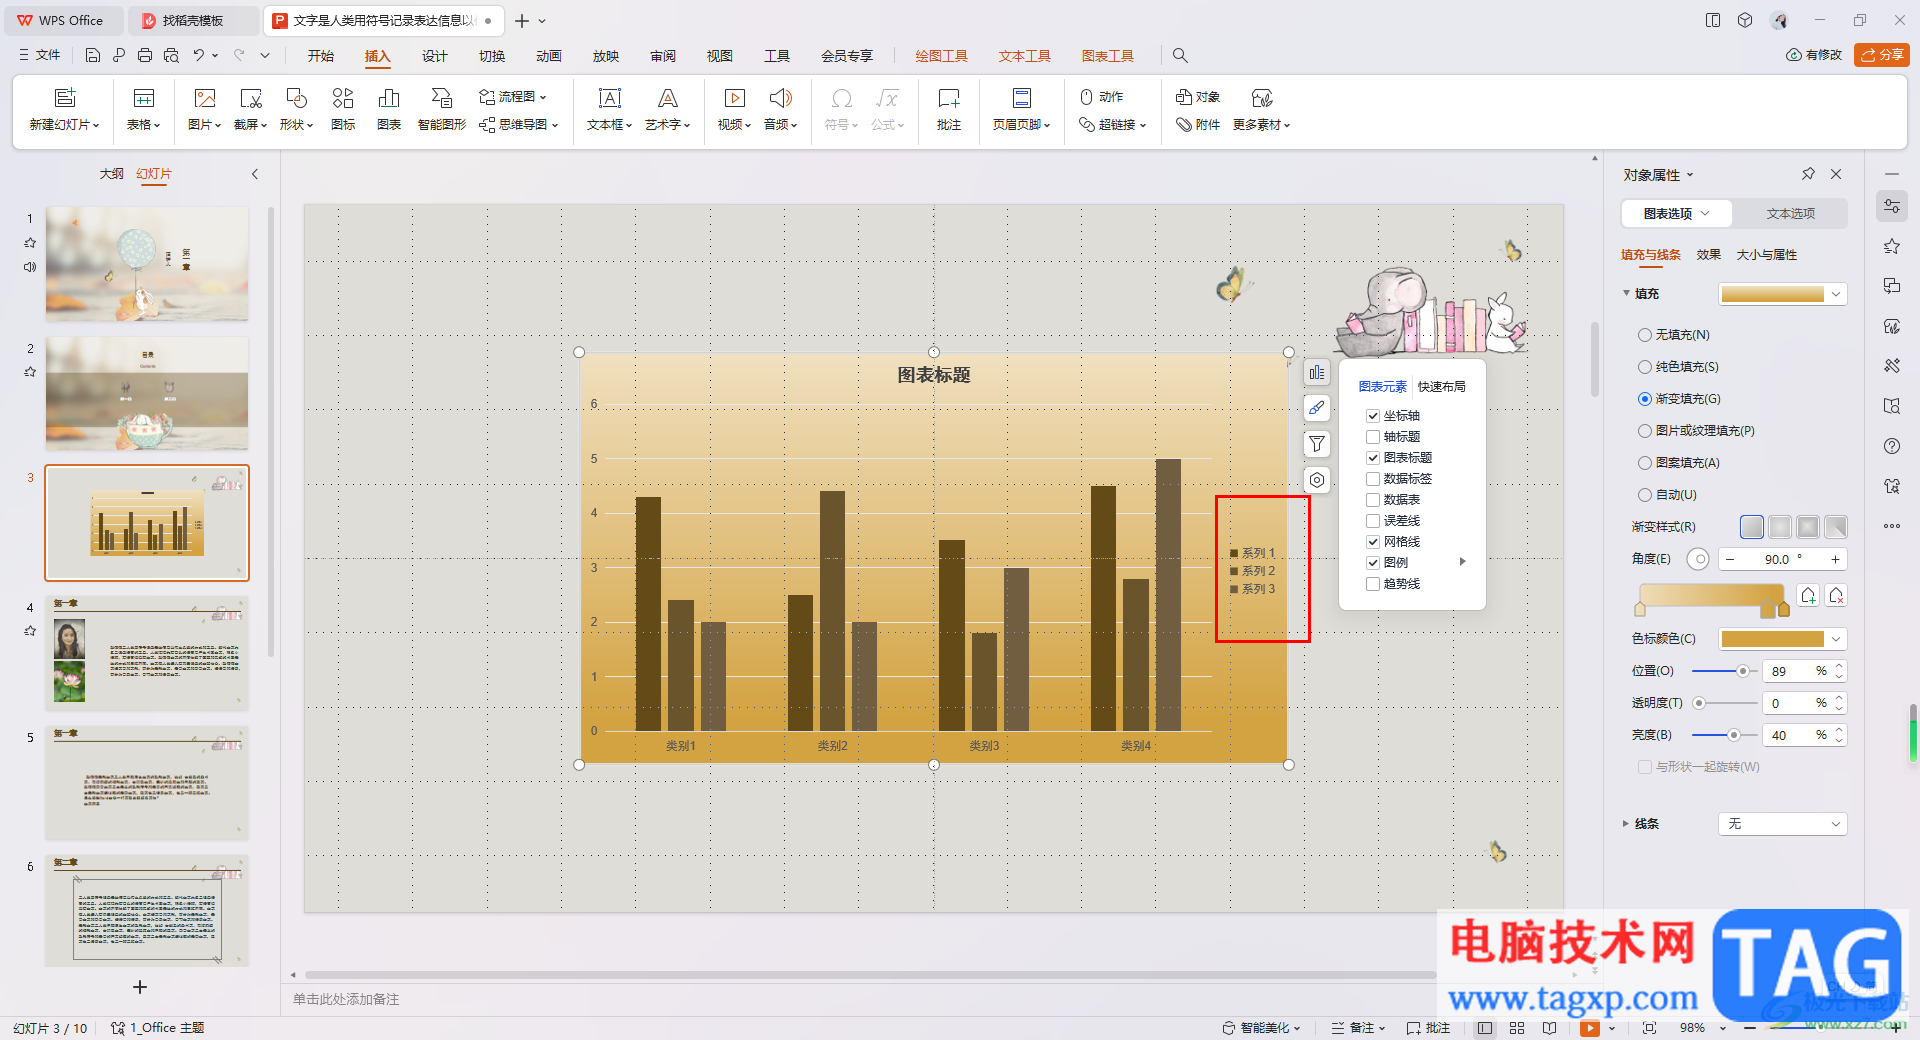Open the 文件 file menu
The image size is (1920, 1040).
[40, 55]
